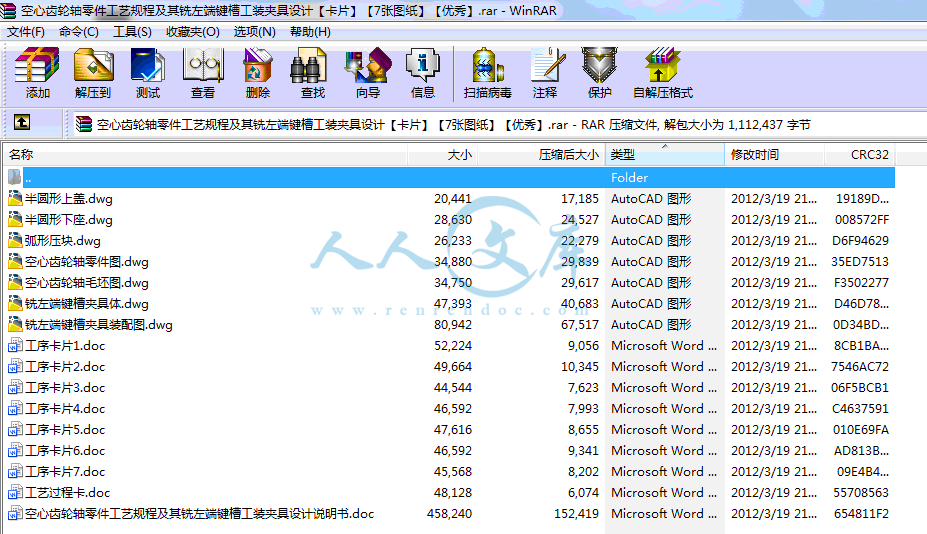Click the icon of 弧形压块.dwg
Screen dimensions: 927x534
click(15, 240)
